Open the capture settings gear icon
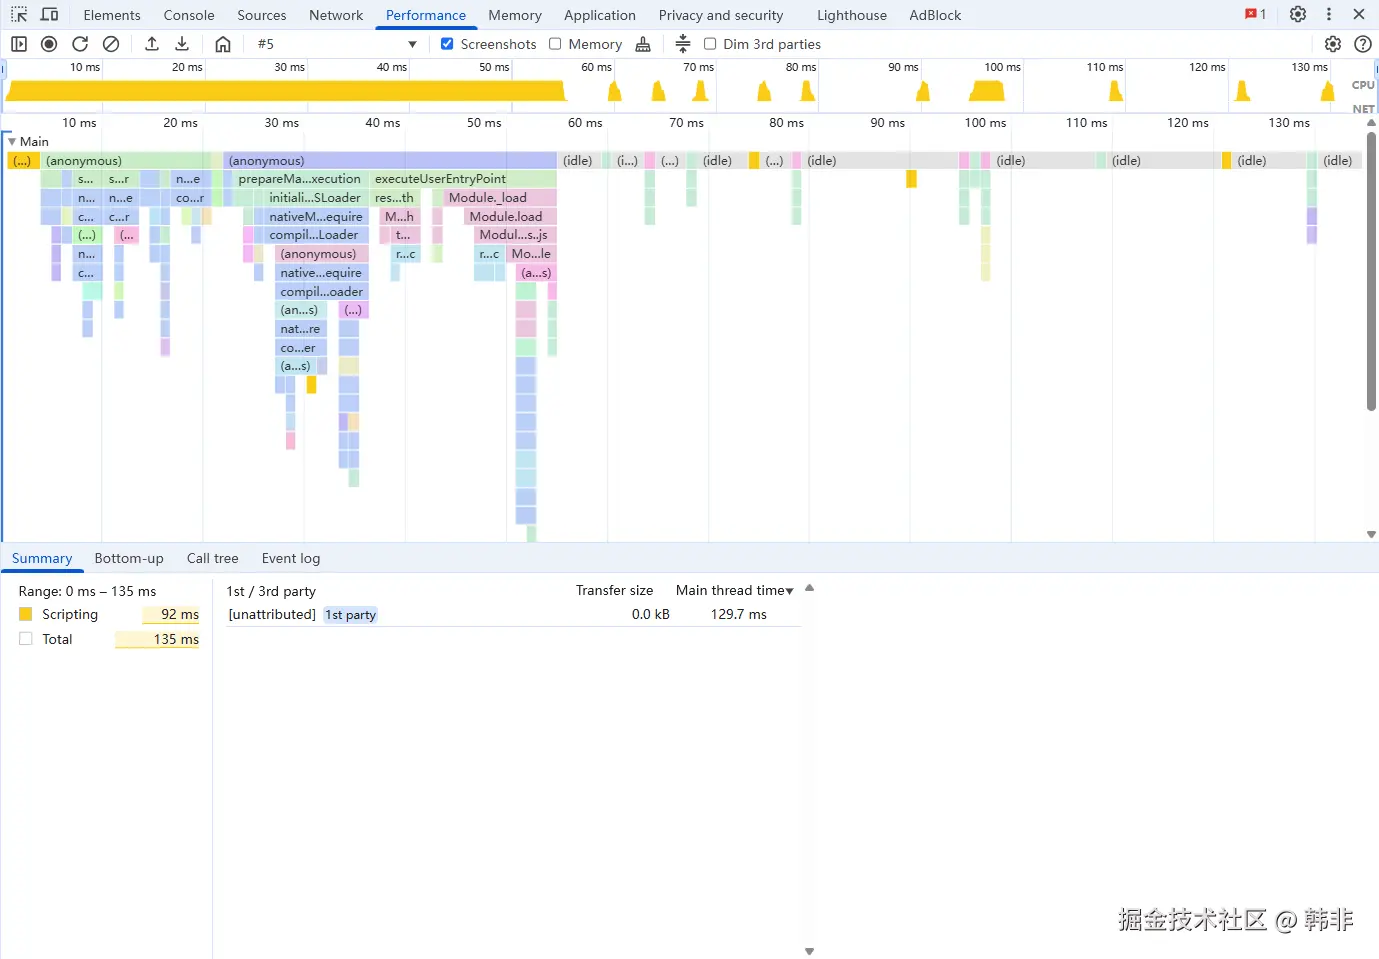1379x959 pixels. coord(1333,44)
